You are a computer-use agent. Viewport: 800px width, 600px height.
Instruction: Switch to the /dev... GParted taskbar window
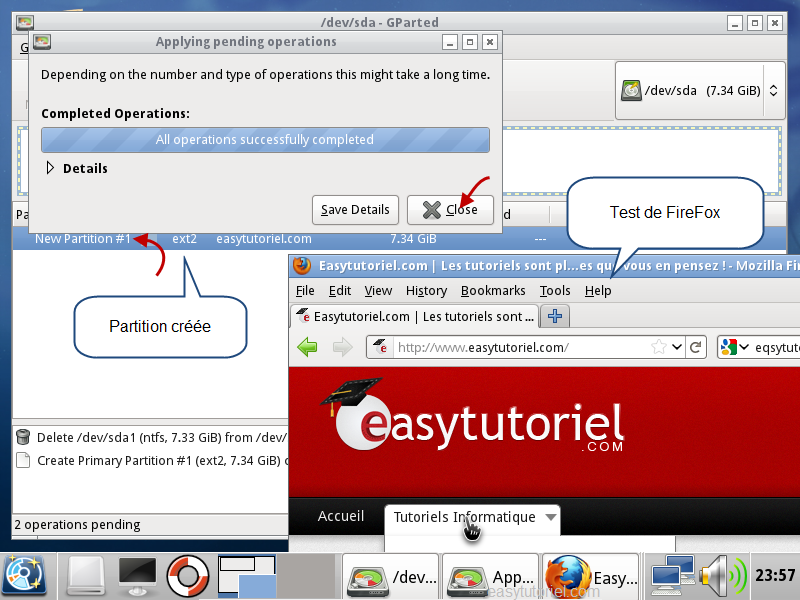click(391, 577)
